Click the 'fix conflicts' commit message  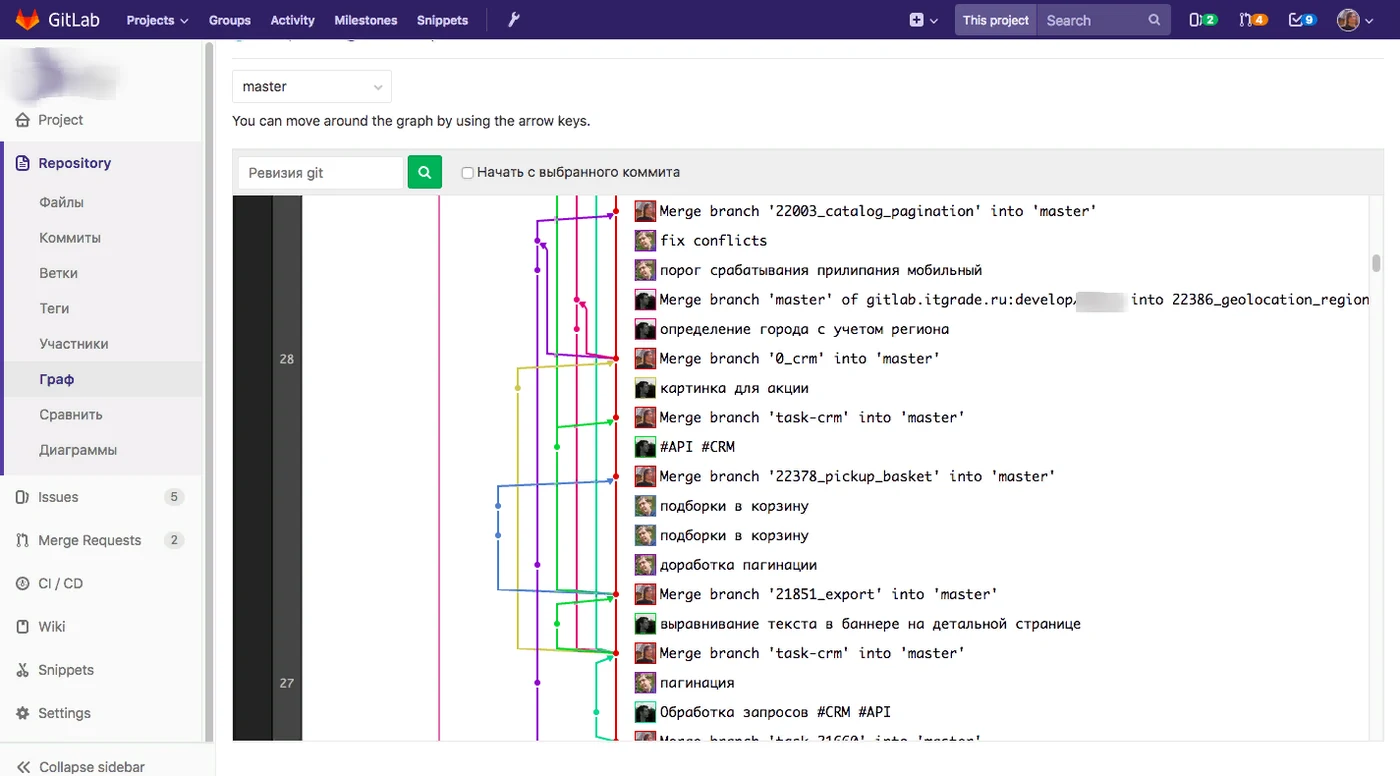(713, 240)
